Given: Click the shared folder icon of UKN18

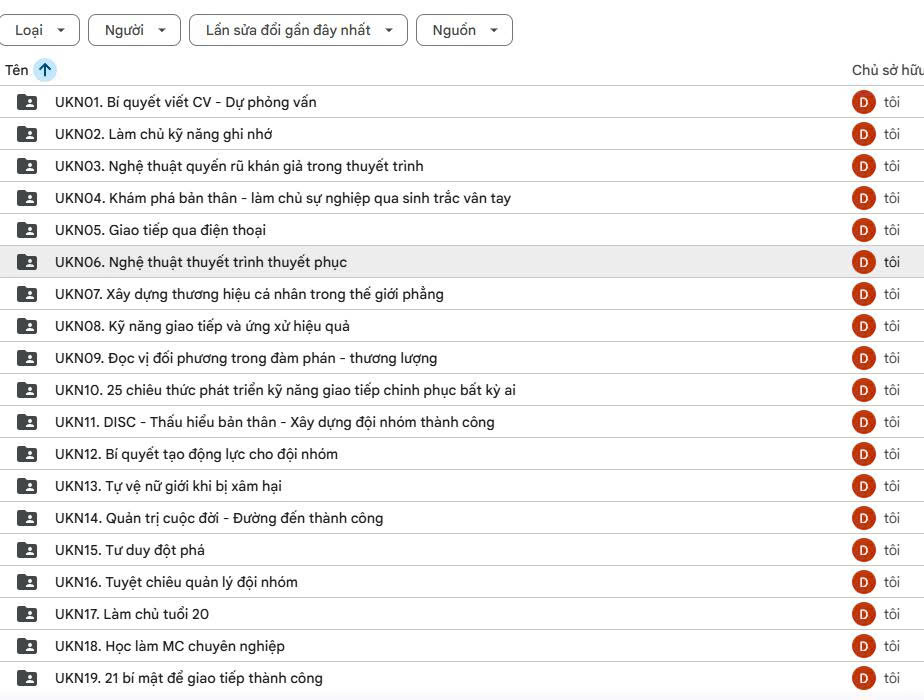Looking at the screenshot, I should (x=27, y=646).
